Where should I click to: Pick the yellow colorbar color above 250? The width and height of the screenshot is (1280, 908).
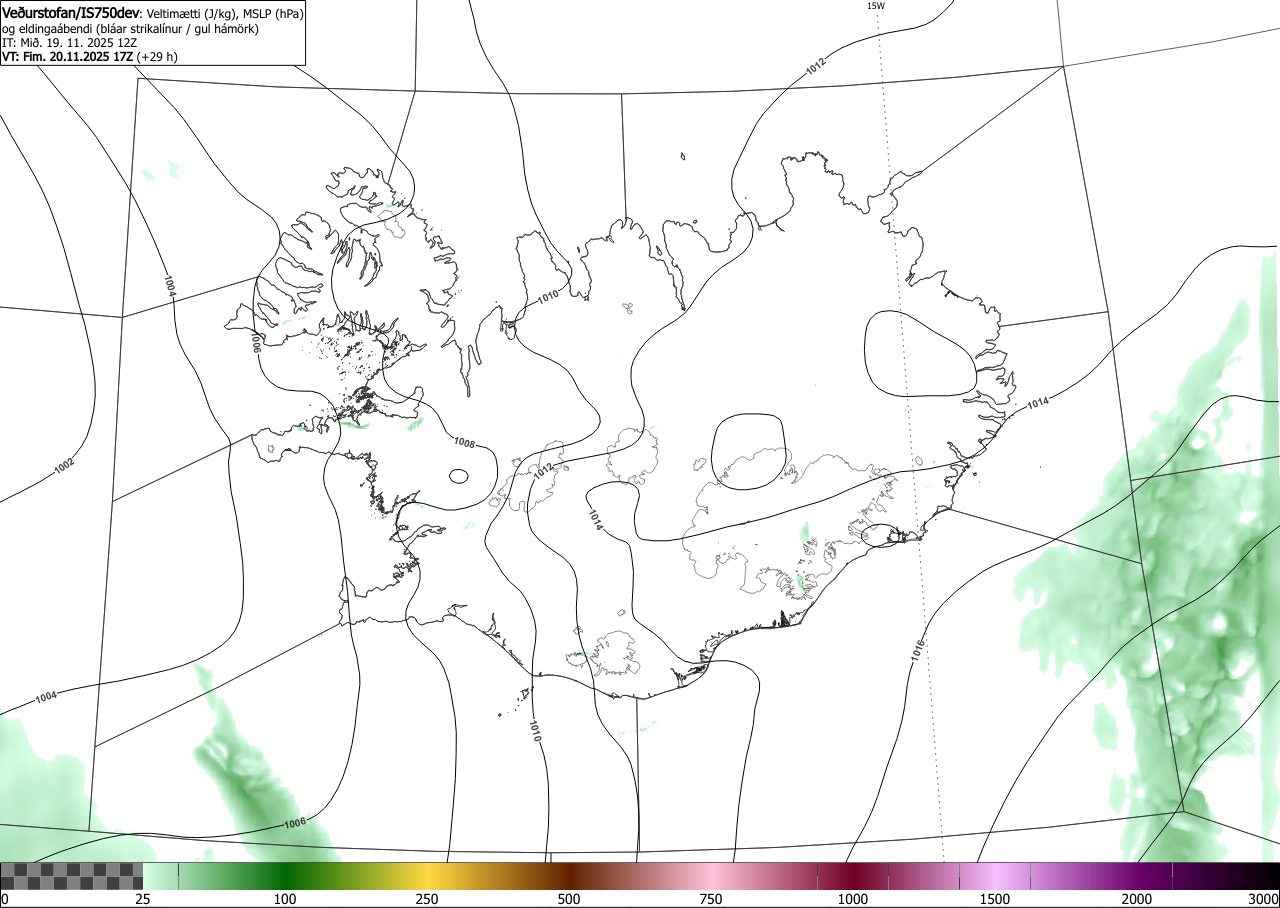(x=427, y=876)
